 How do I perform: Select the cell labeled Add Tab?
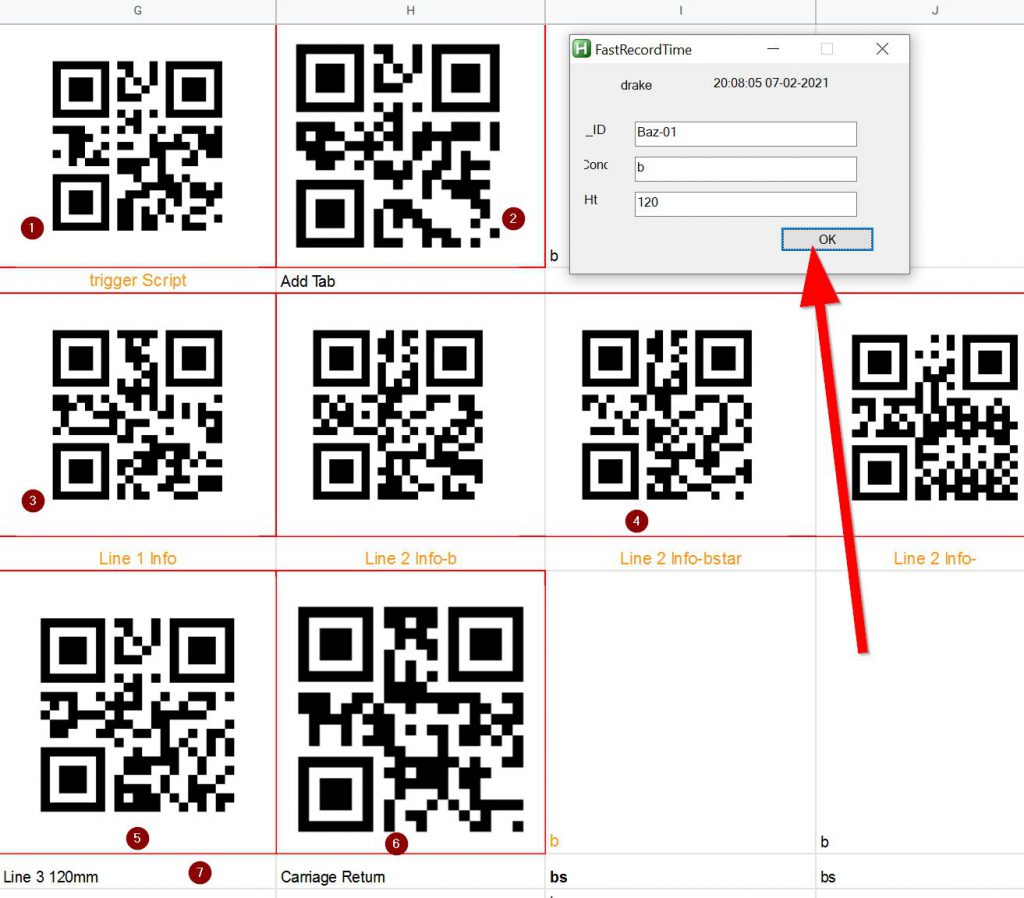pyautogui.click(x=410, y=281)
